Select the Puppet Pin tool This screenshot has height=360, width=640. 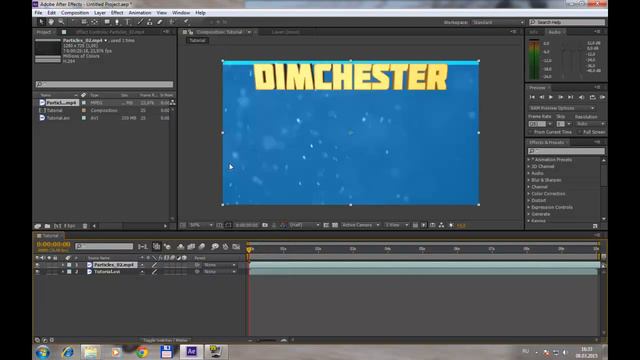point(186,22)
